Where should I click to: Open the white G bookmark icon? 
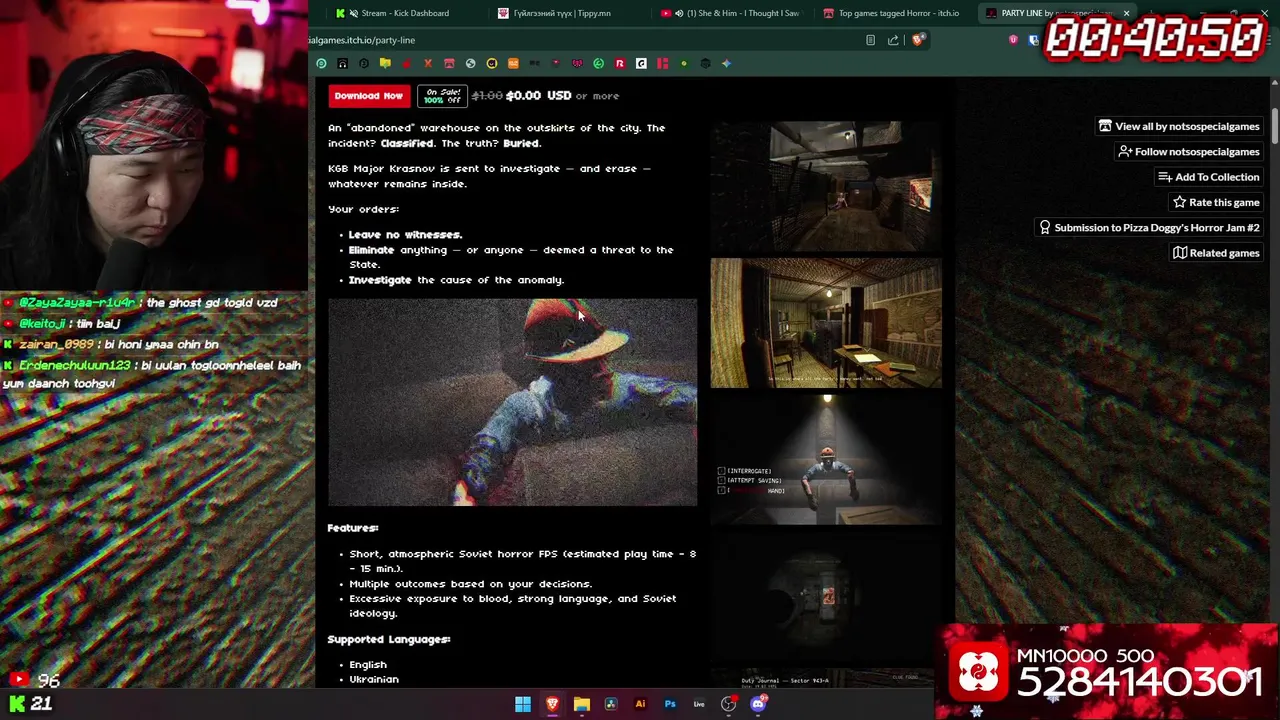click(641, 64)
